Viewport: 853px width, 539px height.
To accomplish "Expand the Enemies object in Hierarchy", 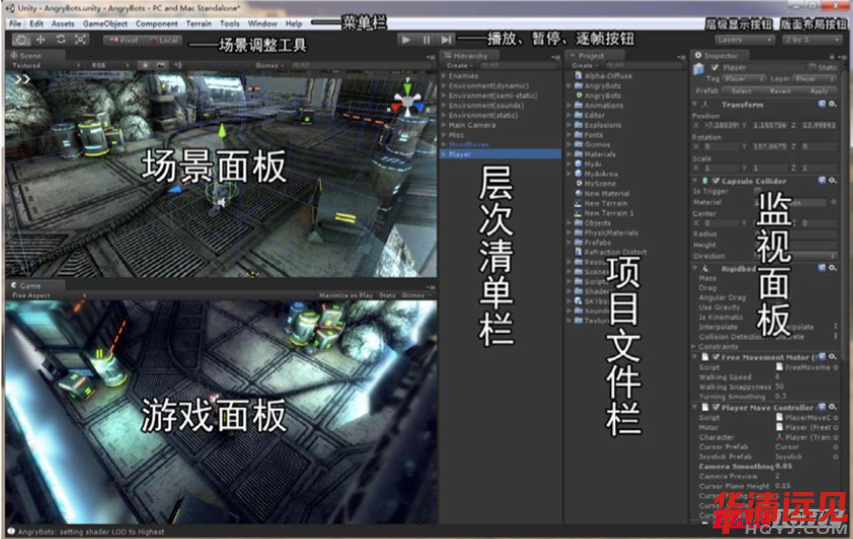I will (x=444, y=76).
